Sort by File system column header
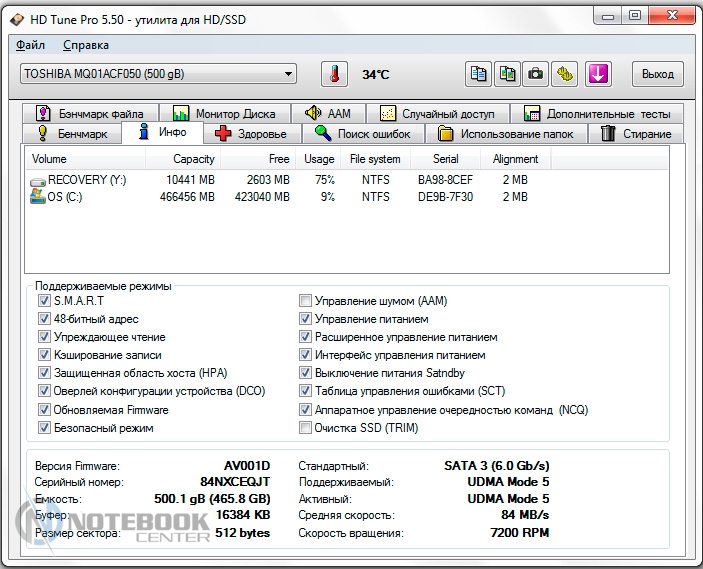This screenshot has height=569, width=703. 375,159
